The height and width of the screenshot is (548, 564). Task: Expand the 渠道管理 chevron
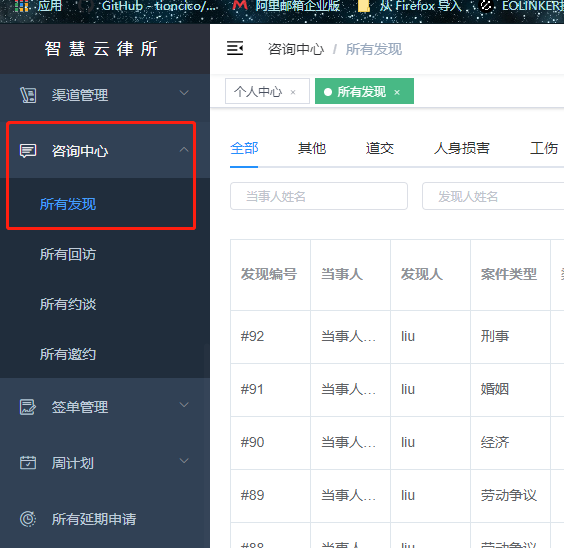pos(184,93)
